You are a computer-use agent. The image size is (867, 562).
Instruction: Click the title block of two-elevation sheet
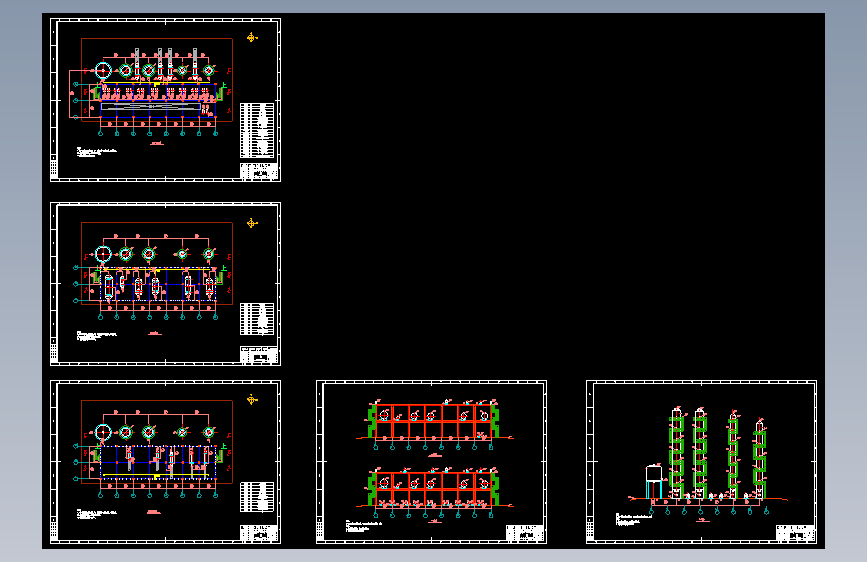click(x=525, y=533)
